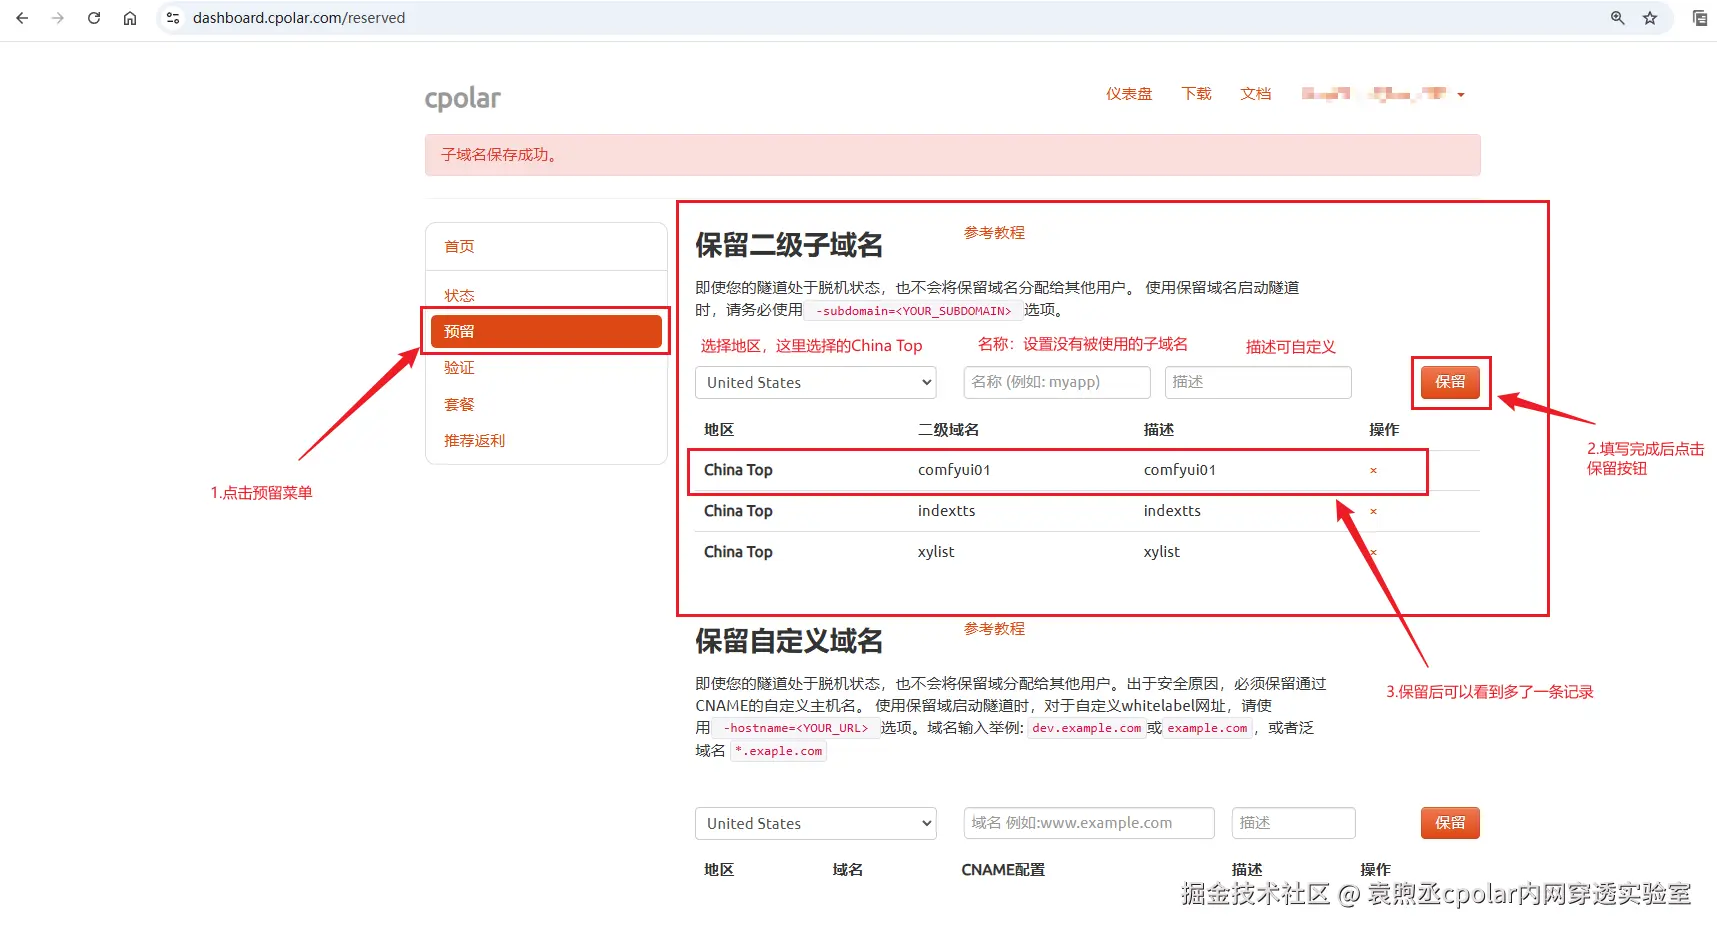
Task: Focus the subdomain 描述 input field
Action: coord(1258,382)
